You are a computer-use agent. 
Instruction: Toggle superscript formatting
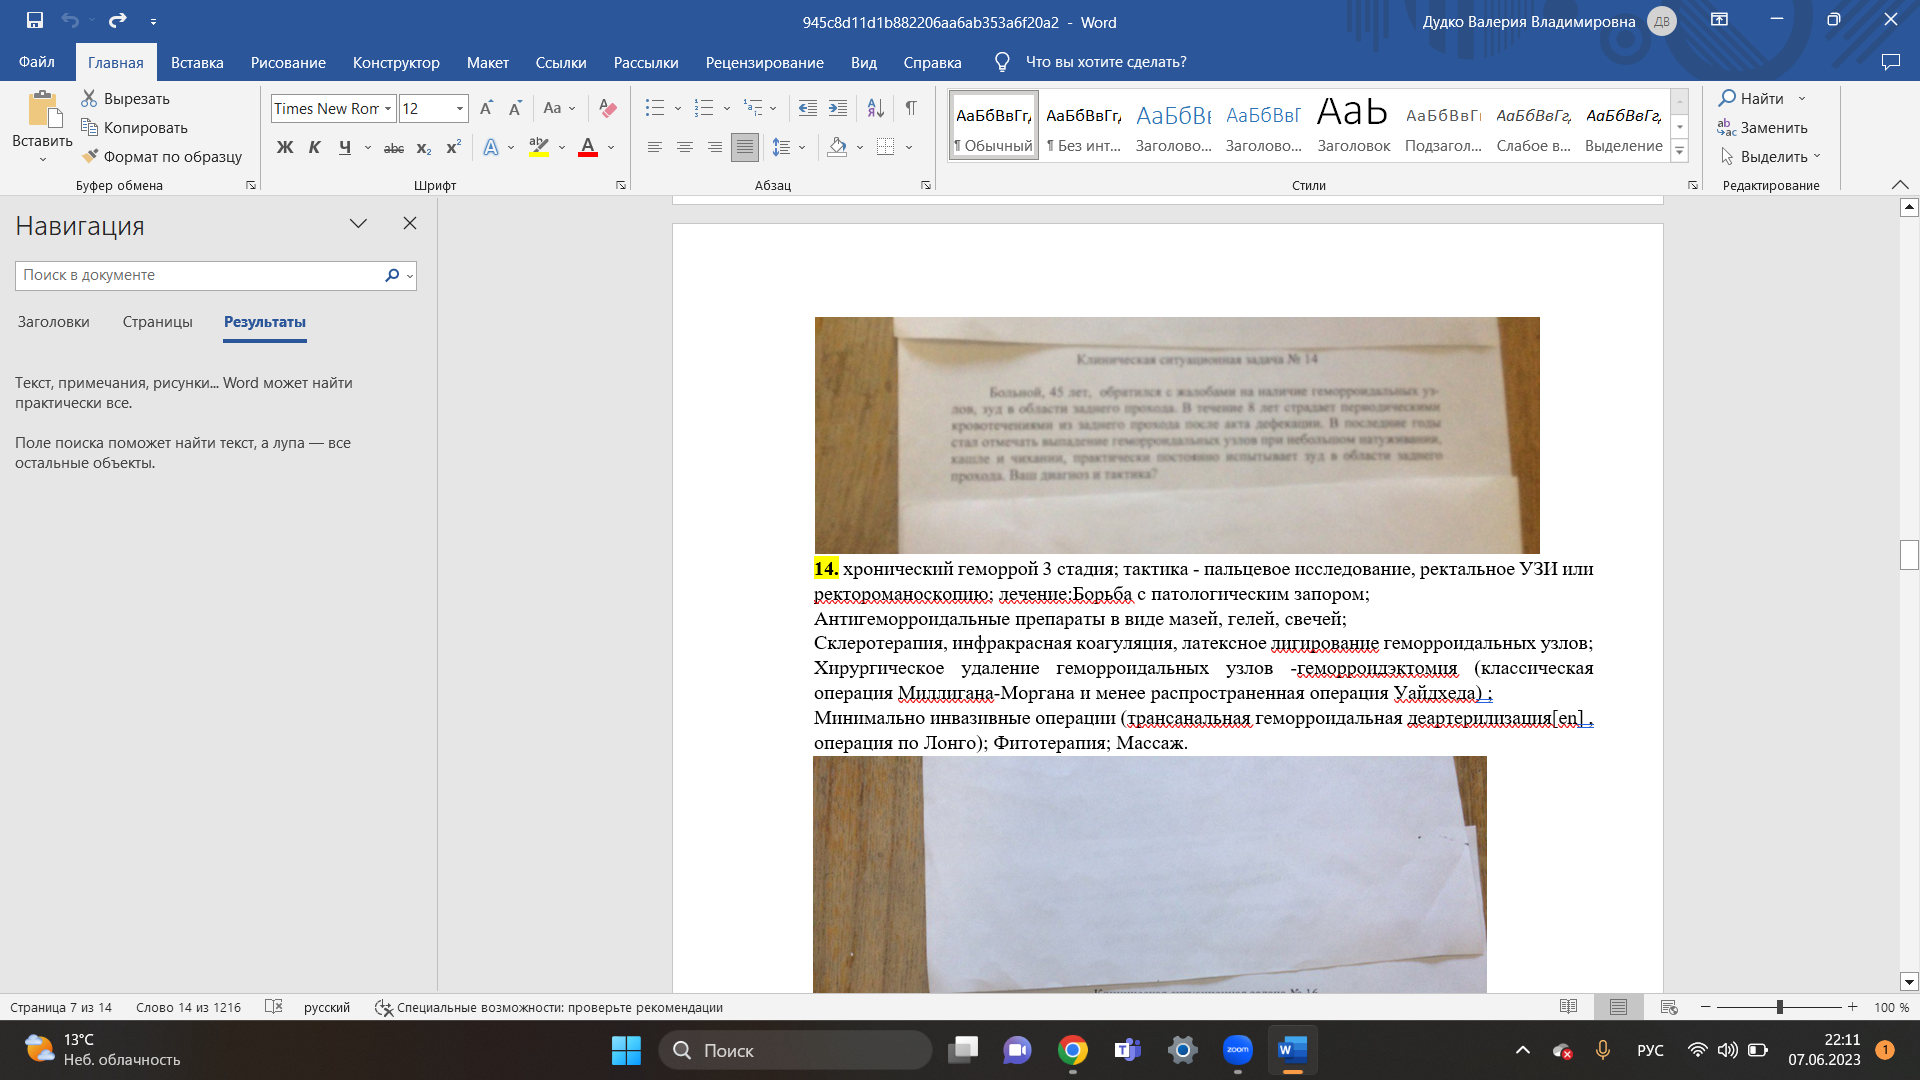point(453,147)
